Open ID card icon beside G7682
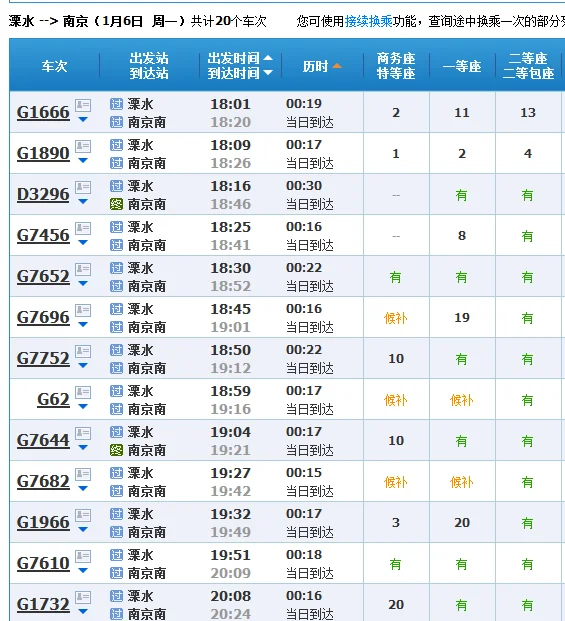Screen dimensions: 565x621 click(x=83, y=474)
